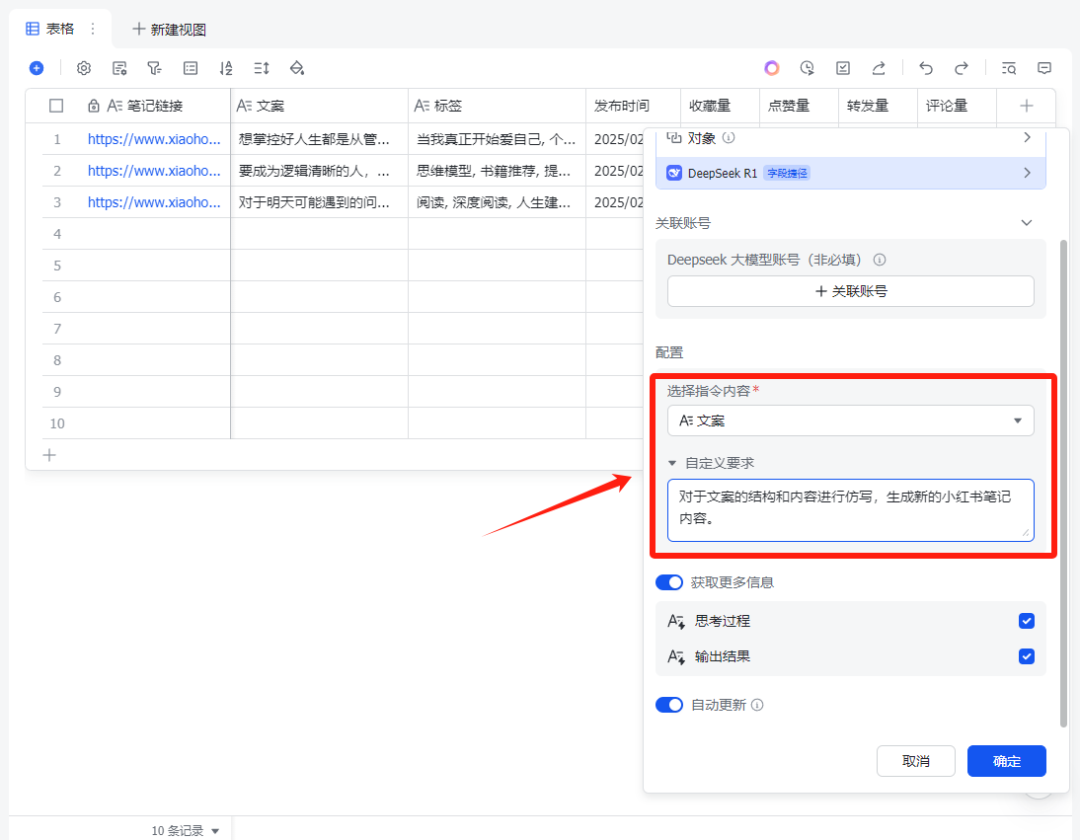Open the filter tool in toolbar
Viewport: 1080px width, 840px height.
point(154,68)
